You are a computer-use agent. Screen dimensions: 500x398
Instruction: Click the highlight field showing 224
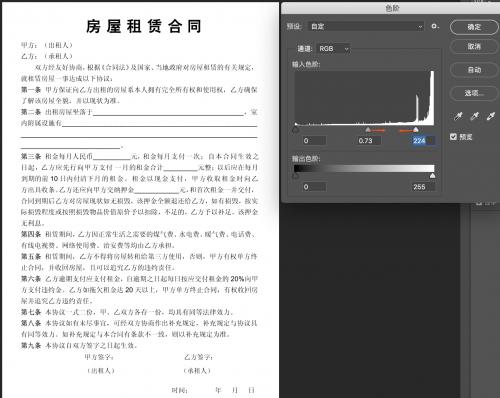[x=424, y=141]
